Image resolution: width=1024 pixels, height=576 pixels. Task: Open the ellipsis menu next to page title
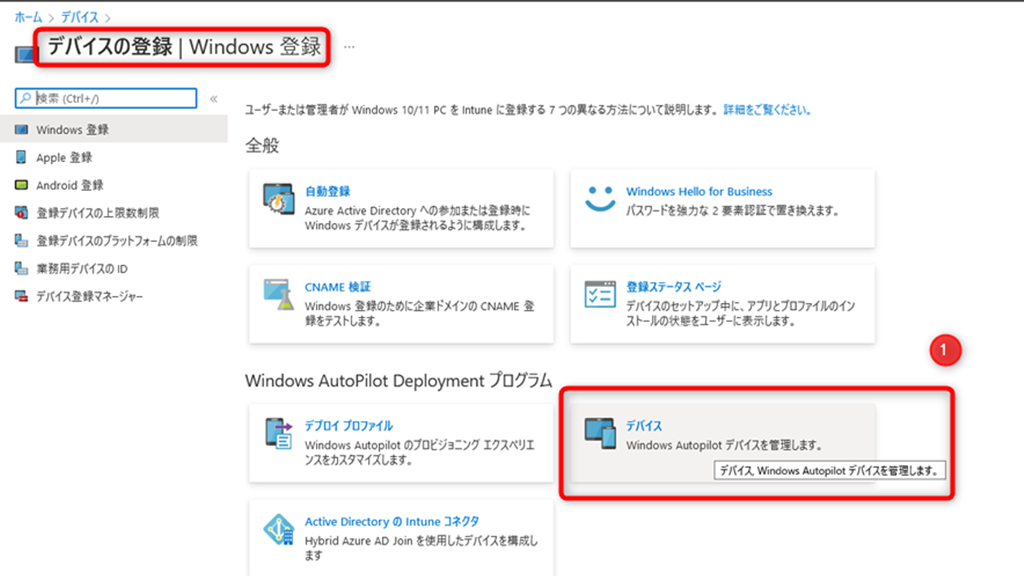pos(349,47)
